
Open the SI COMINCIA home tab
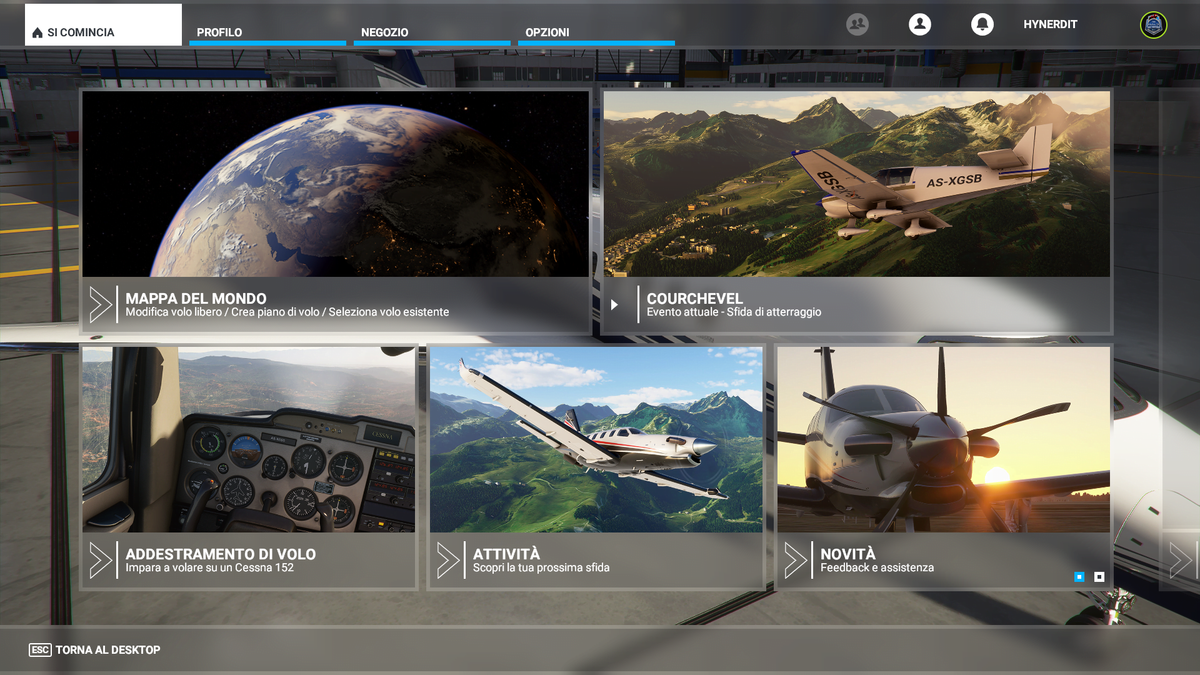click(x=103, y=25)
